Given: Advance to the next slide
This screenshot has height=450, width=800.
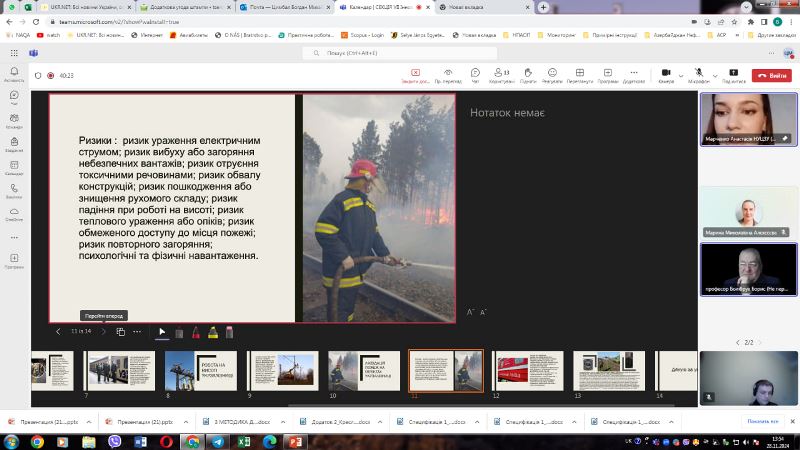Looking at the screenshot, I should (104, 332).
